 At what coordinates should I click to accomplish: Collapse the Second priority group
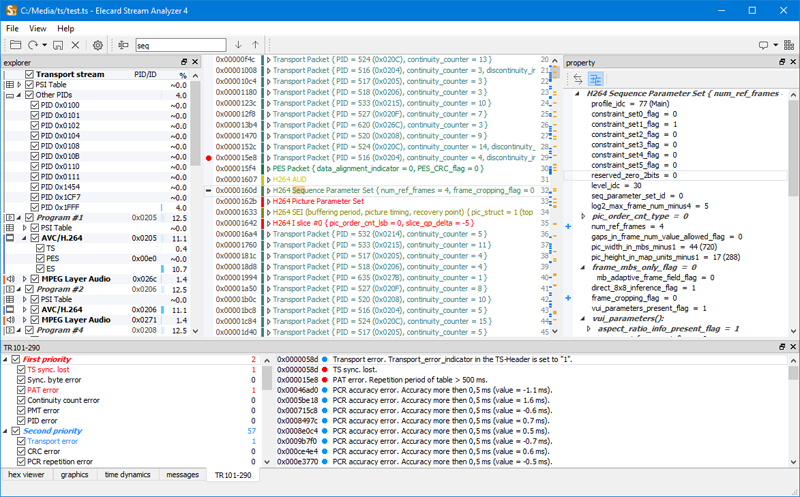[6, 431]
